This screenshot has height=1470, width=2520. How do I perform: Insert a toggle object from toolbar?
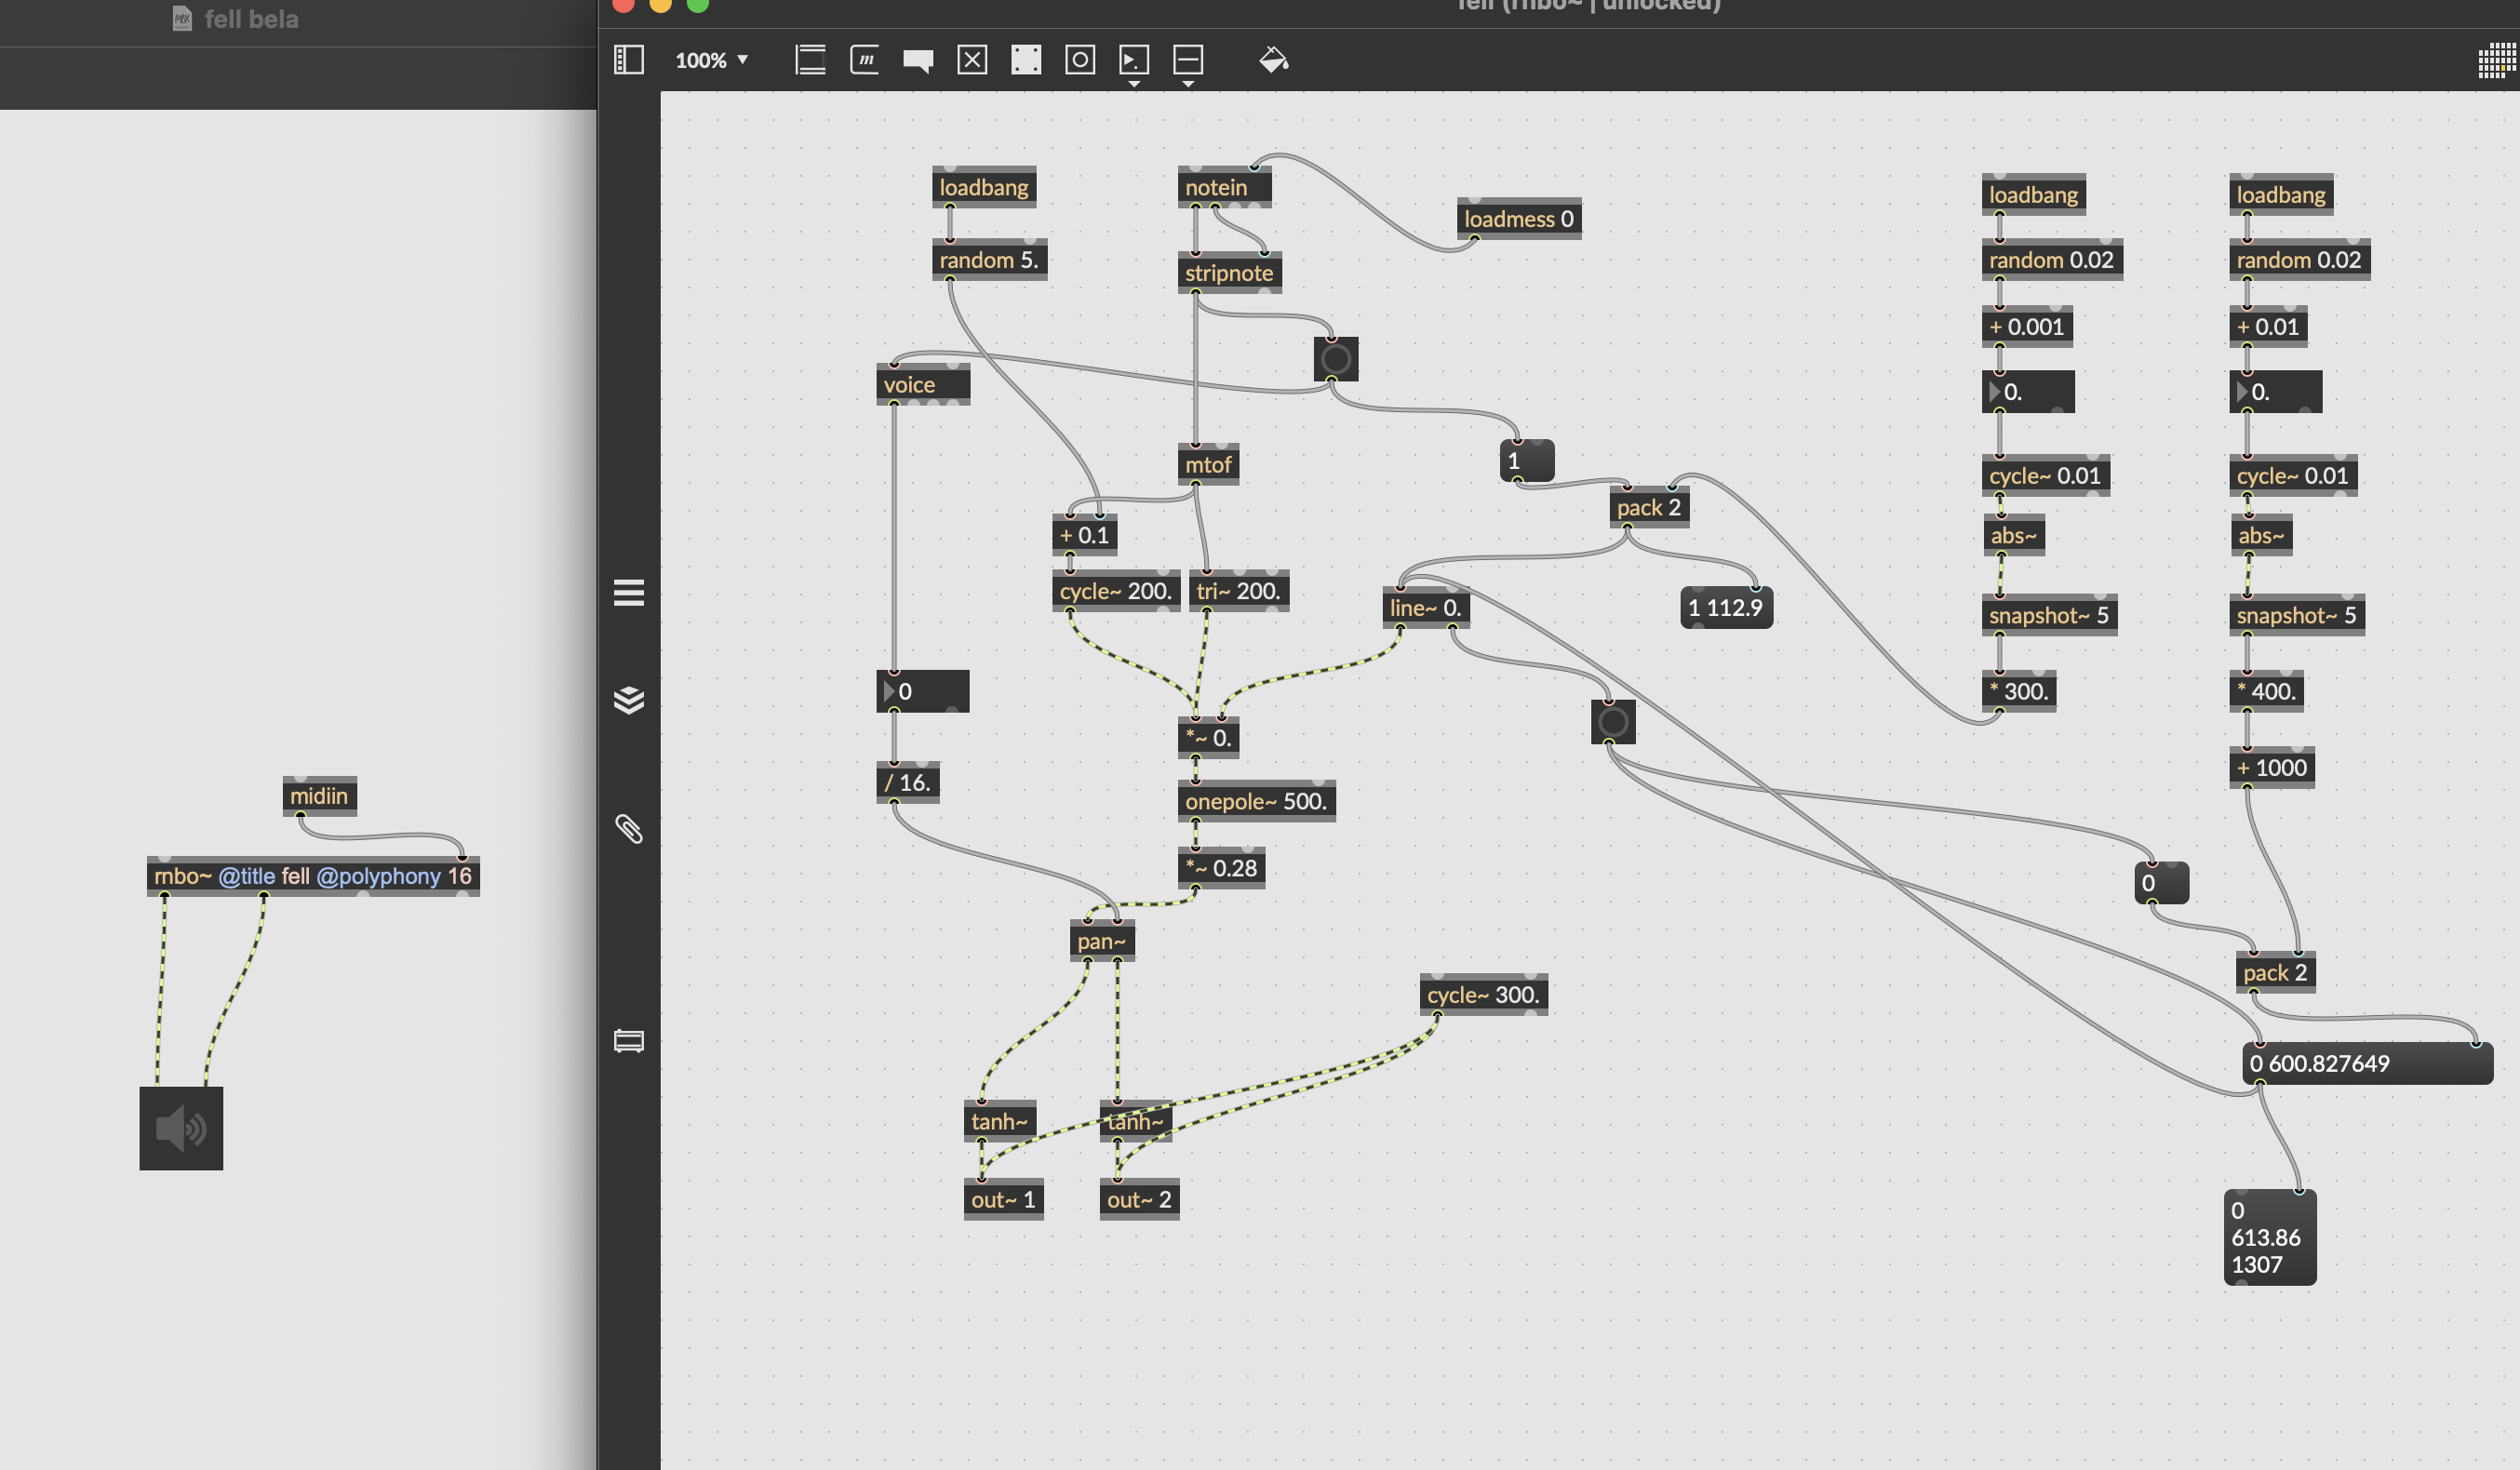(972, 60)
